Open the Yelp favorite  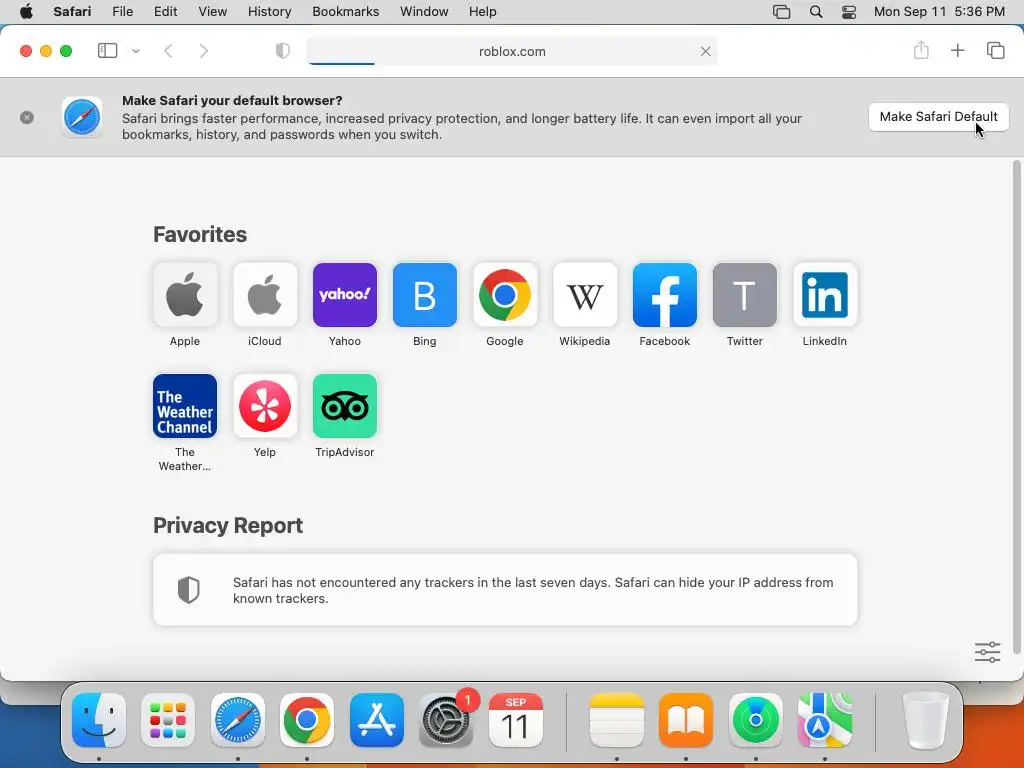click(264, 406)
